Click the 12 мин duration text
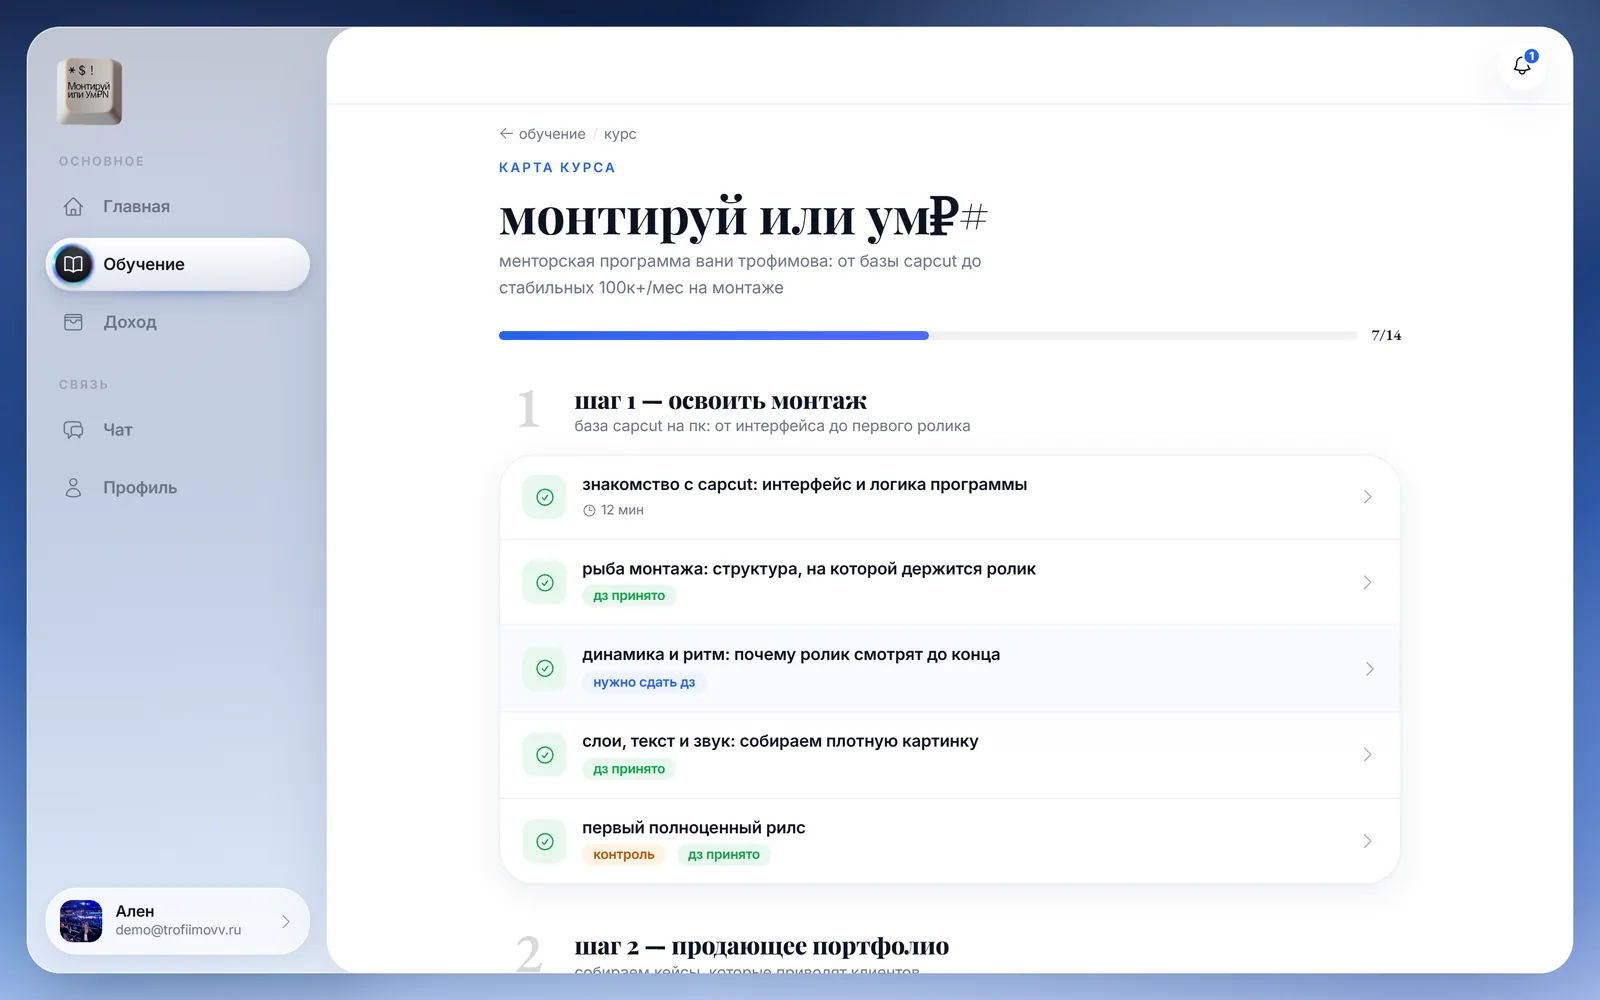The image size is (1600, 1000). [622, 510]
